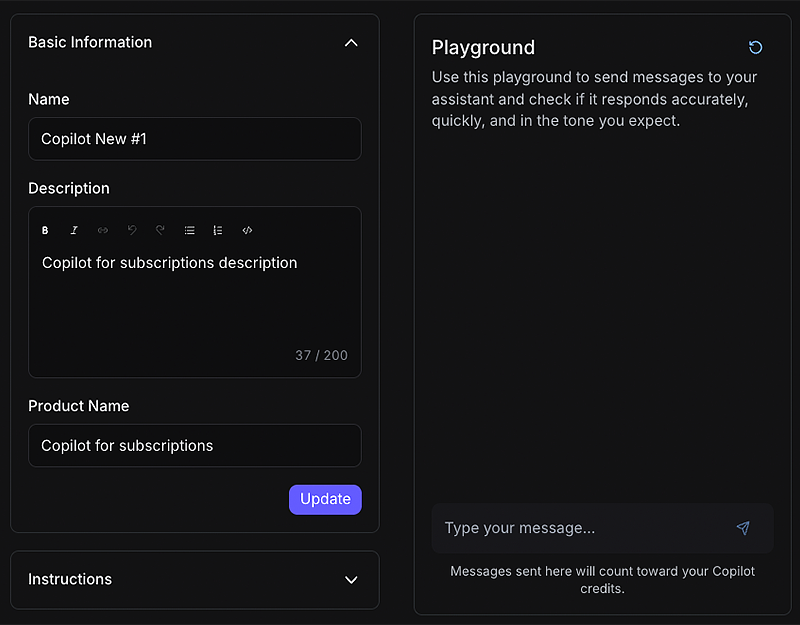Toggle bold formatting in description editor
Viewport: 800px width, 625px height.
(x=45, y=230)
